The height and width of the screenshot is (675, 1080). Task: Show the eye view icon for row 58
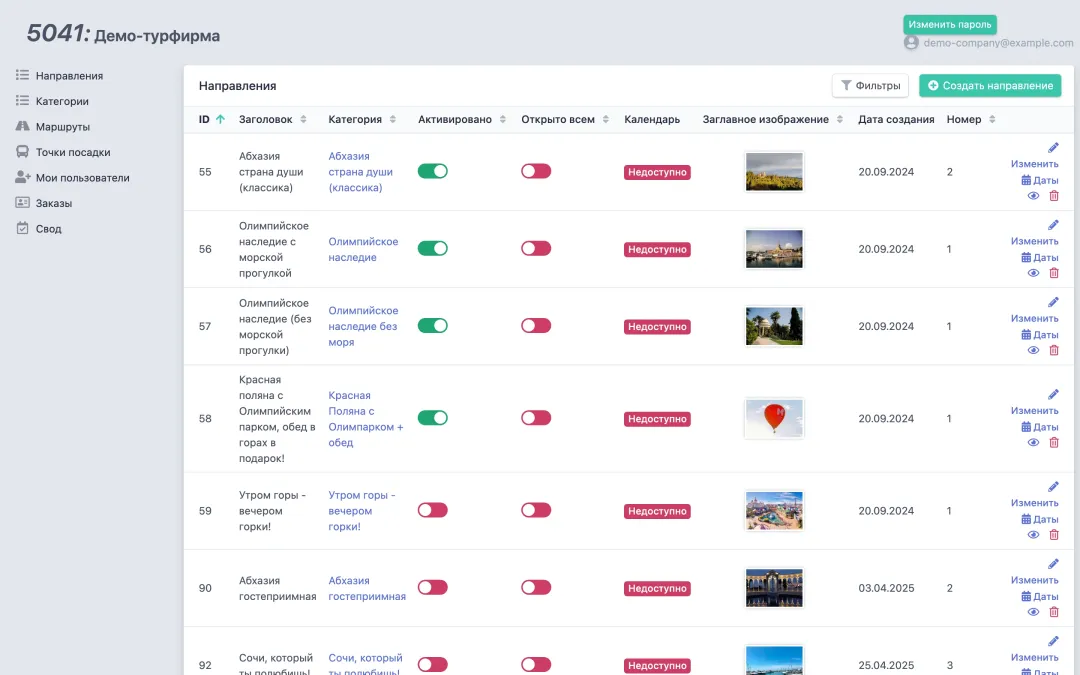click(1033, 442)
